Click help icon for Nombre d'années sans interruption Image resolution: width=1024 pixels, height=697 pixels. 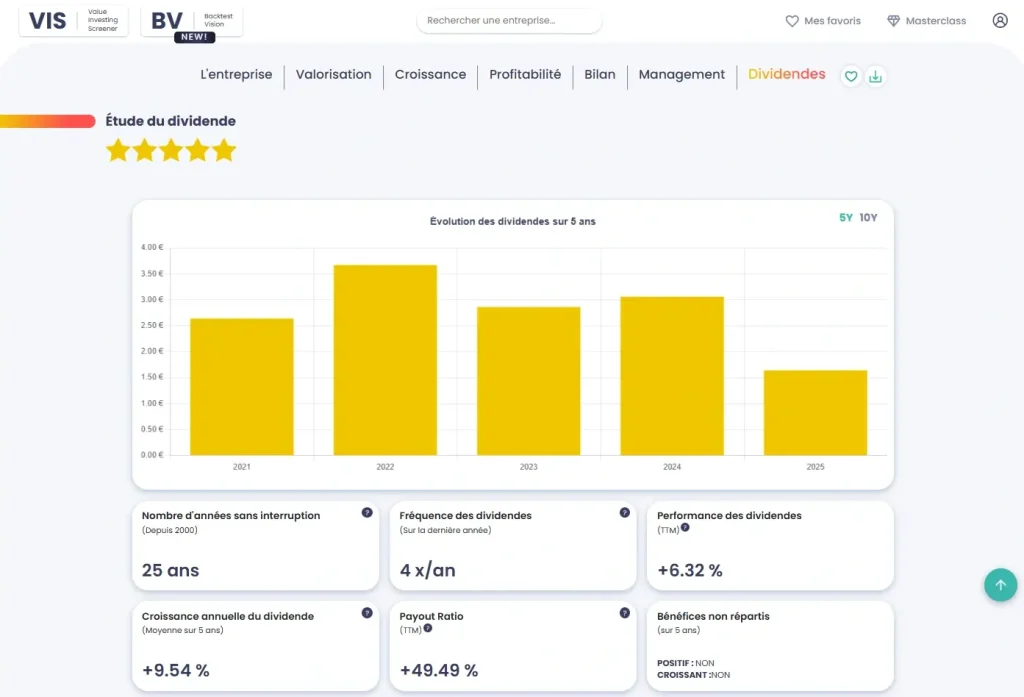[x=367, y=513]
